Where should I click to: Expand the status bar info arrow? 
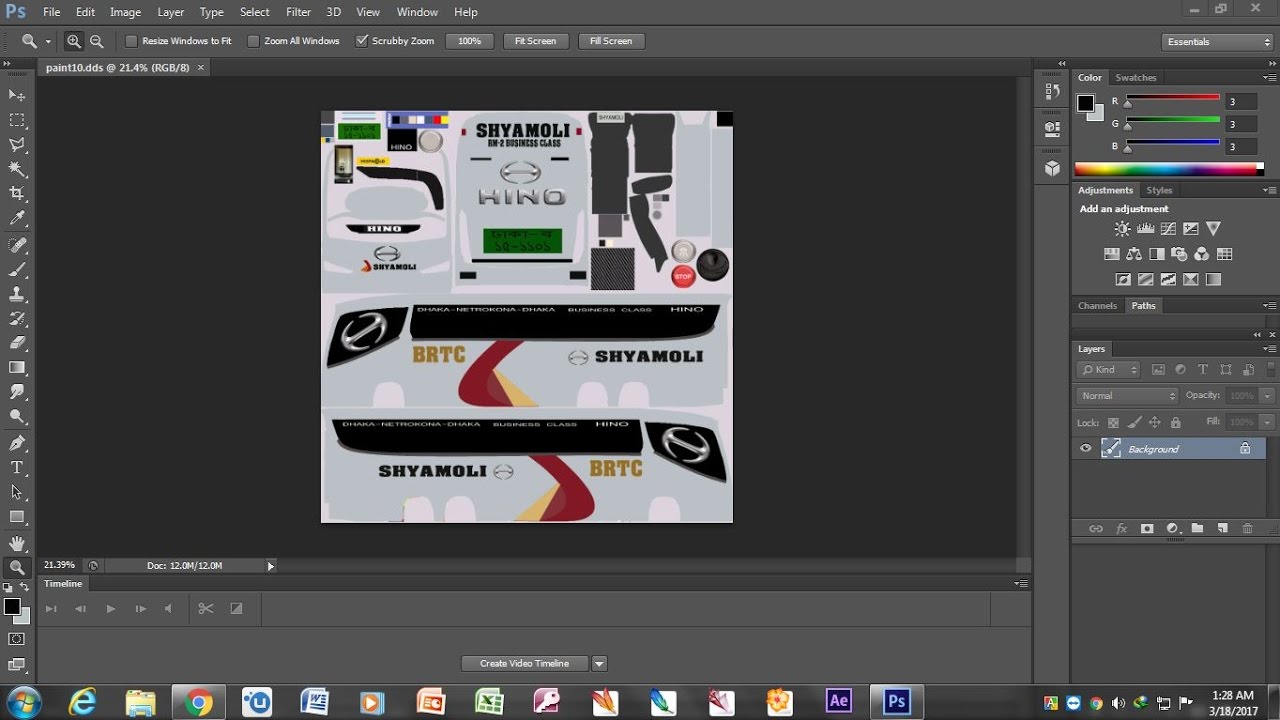point(270,566)
